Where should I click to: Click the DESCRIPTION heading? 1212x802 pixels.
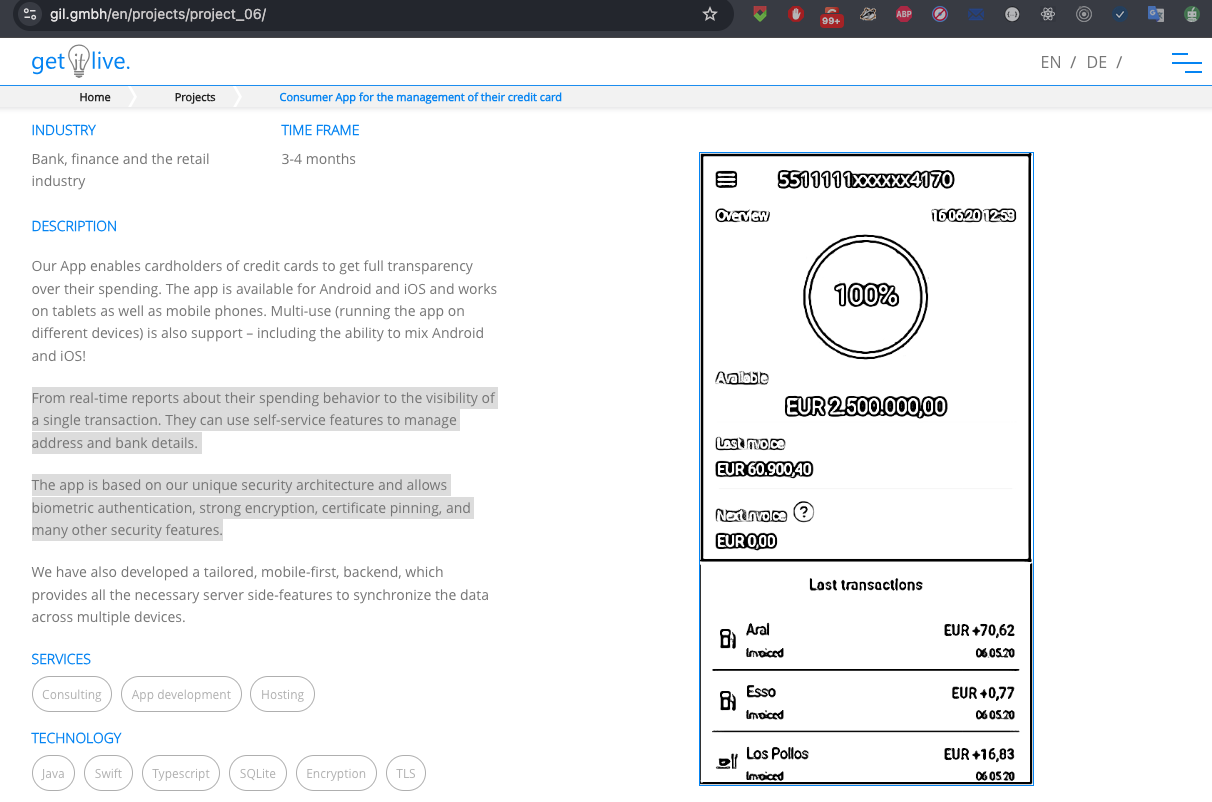click(74, 226)
